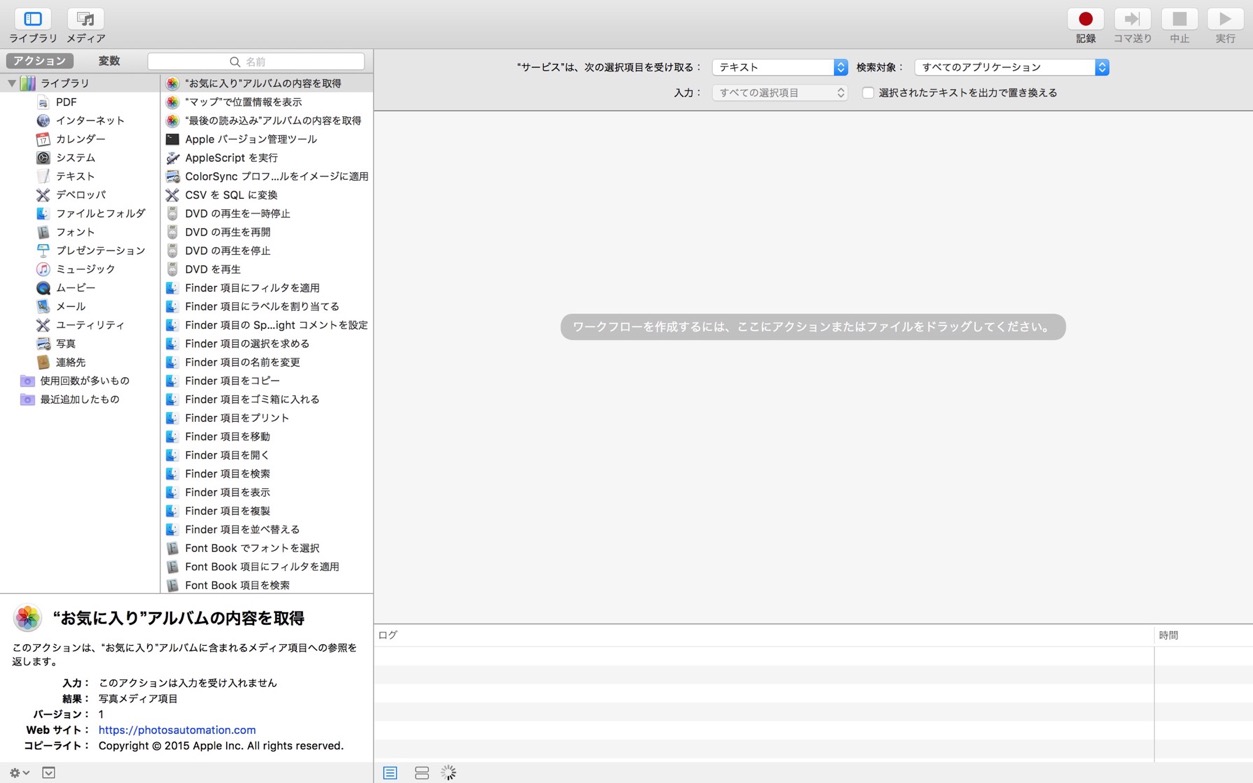
Task: Select the メール category icon
Action: [43, 306]
